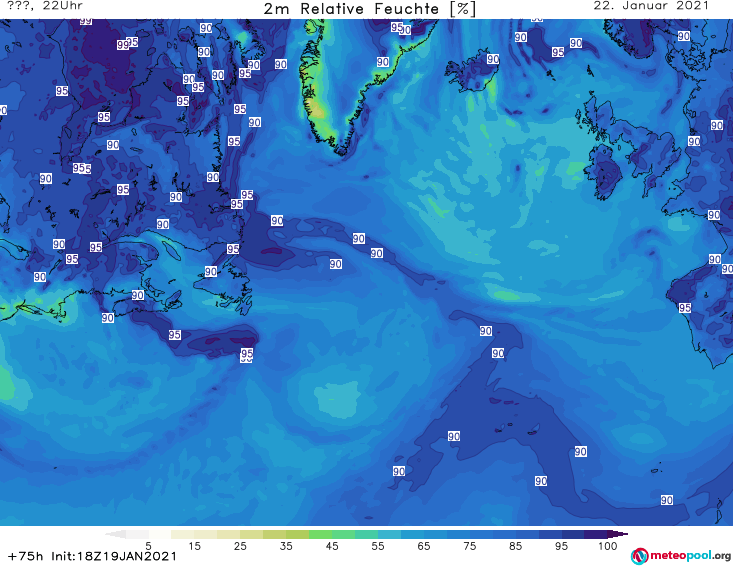Click the meteopool.org logo icon
Viewport: 733px width, 566px height.
pyautogui.click(x=639, y=556)
